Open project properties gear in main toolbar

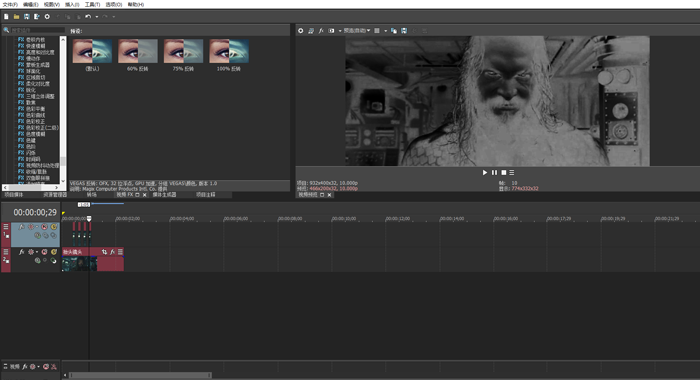pyautogui.click(x=47, y=17)
